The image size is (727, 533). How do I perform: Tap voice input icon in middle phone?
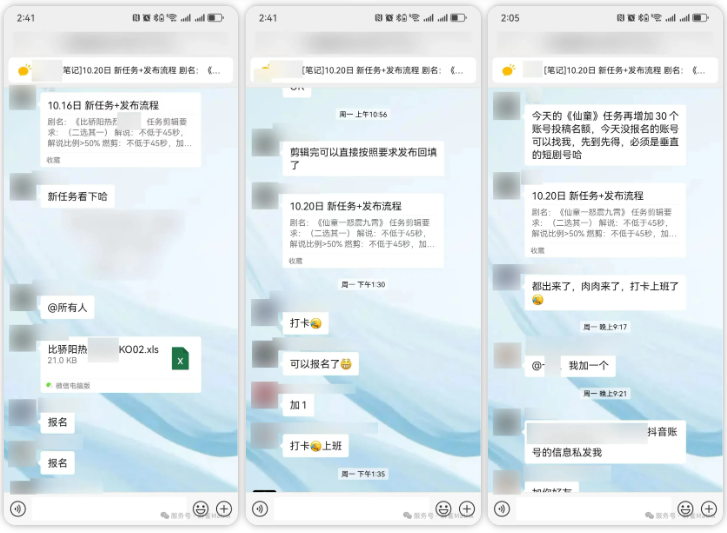click(260, 508)
